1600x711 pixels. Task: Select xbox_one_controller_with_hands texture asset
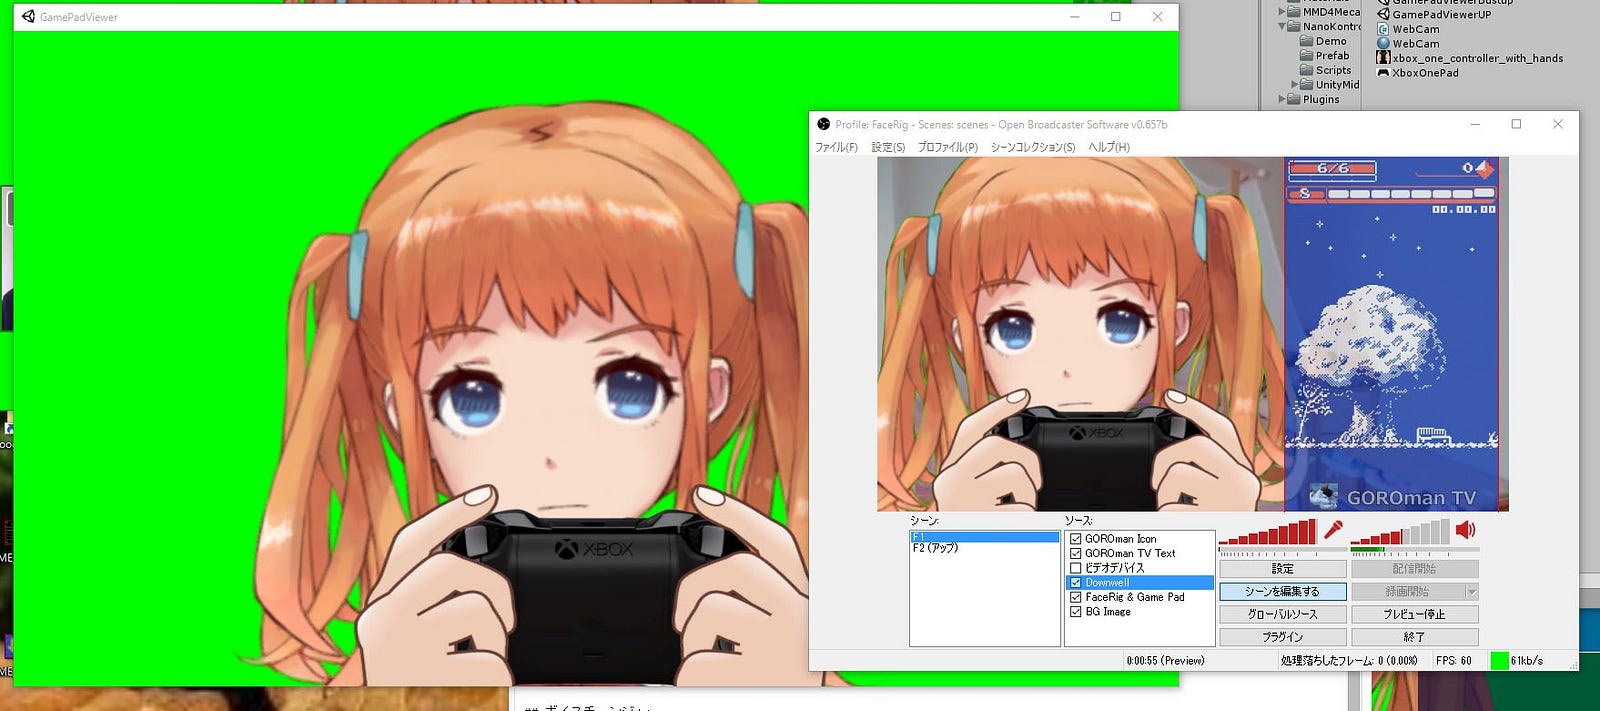(x=1470, y=58)
